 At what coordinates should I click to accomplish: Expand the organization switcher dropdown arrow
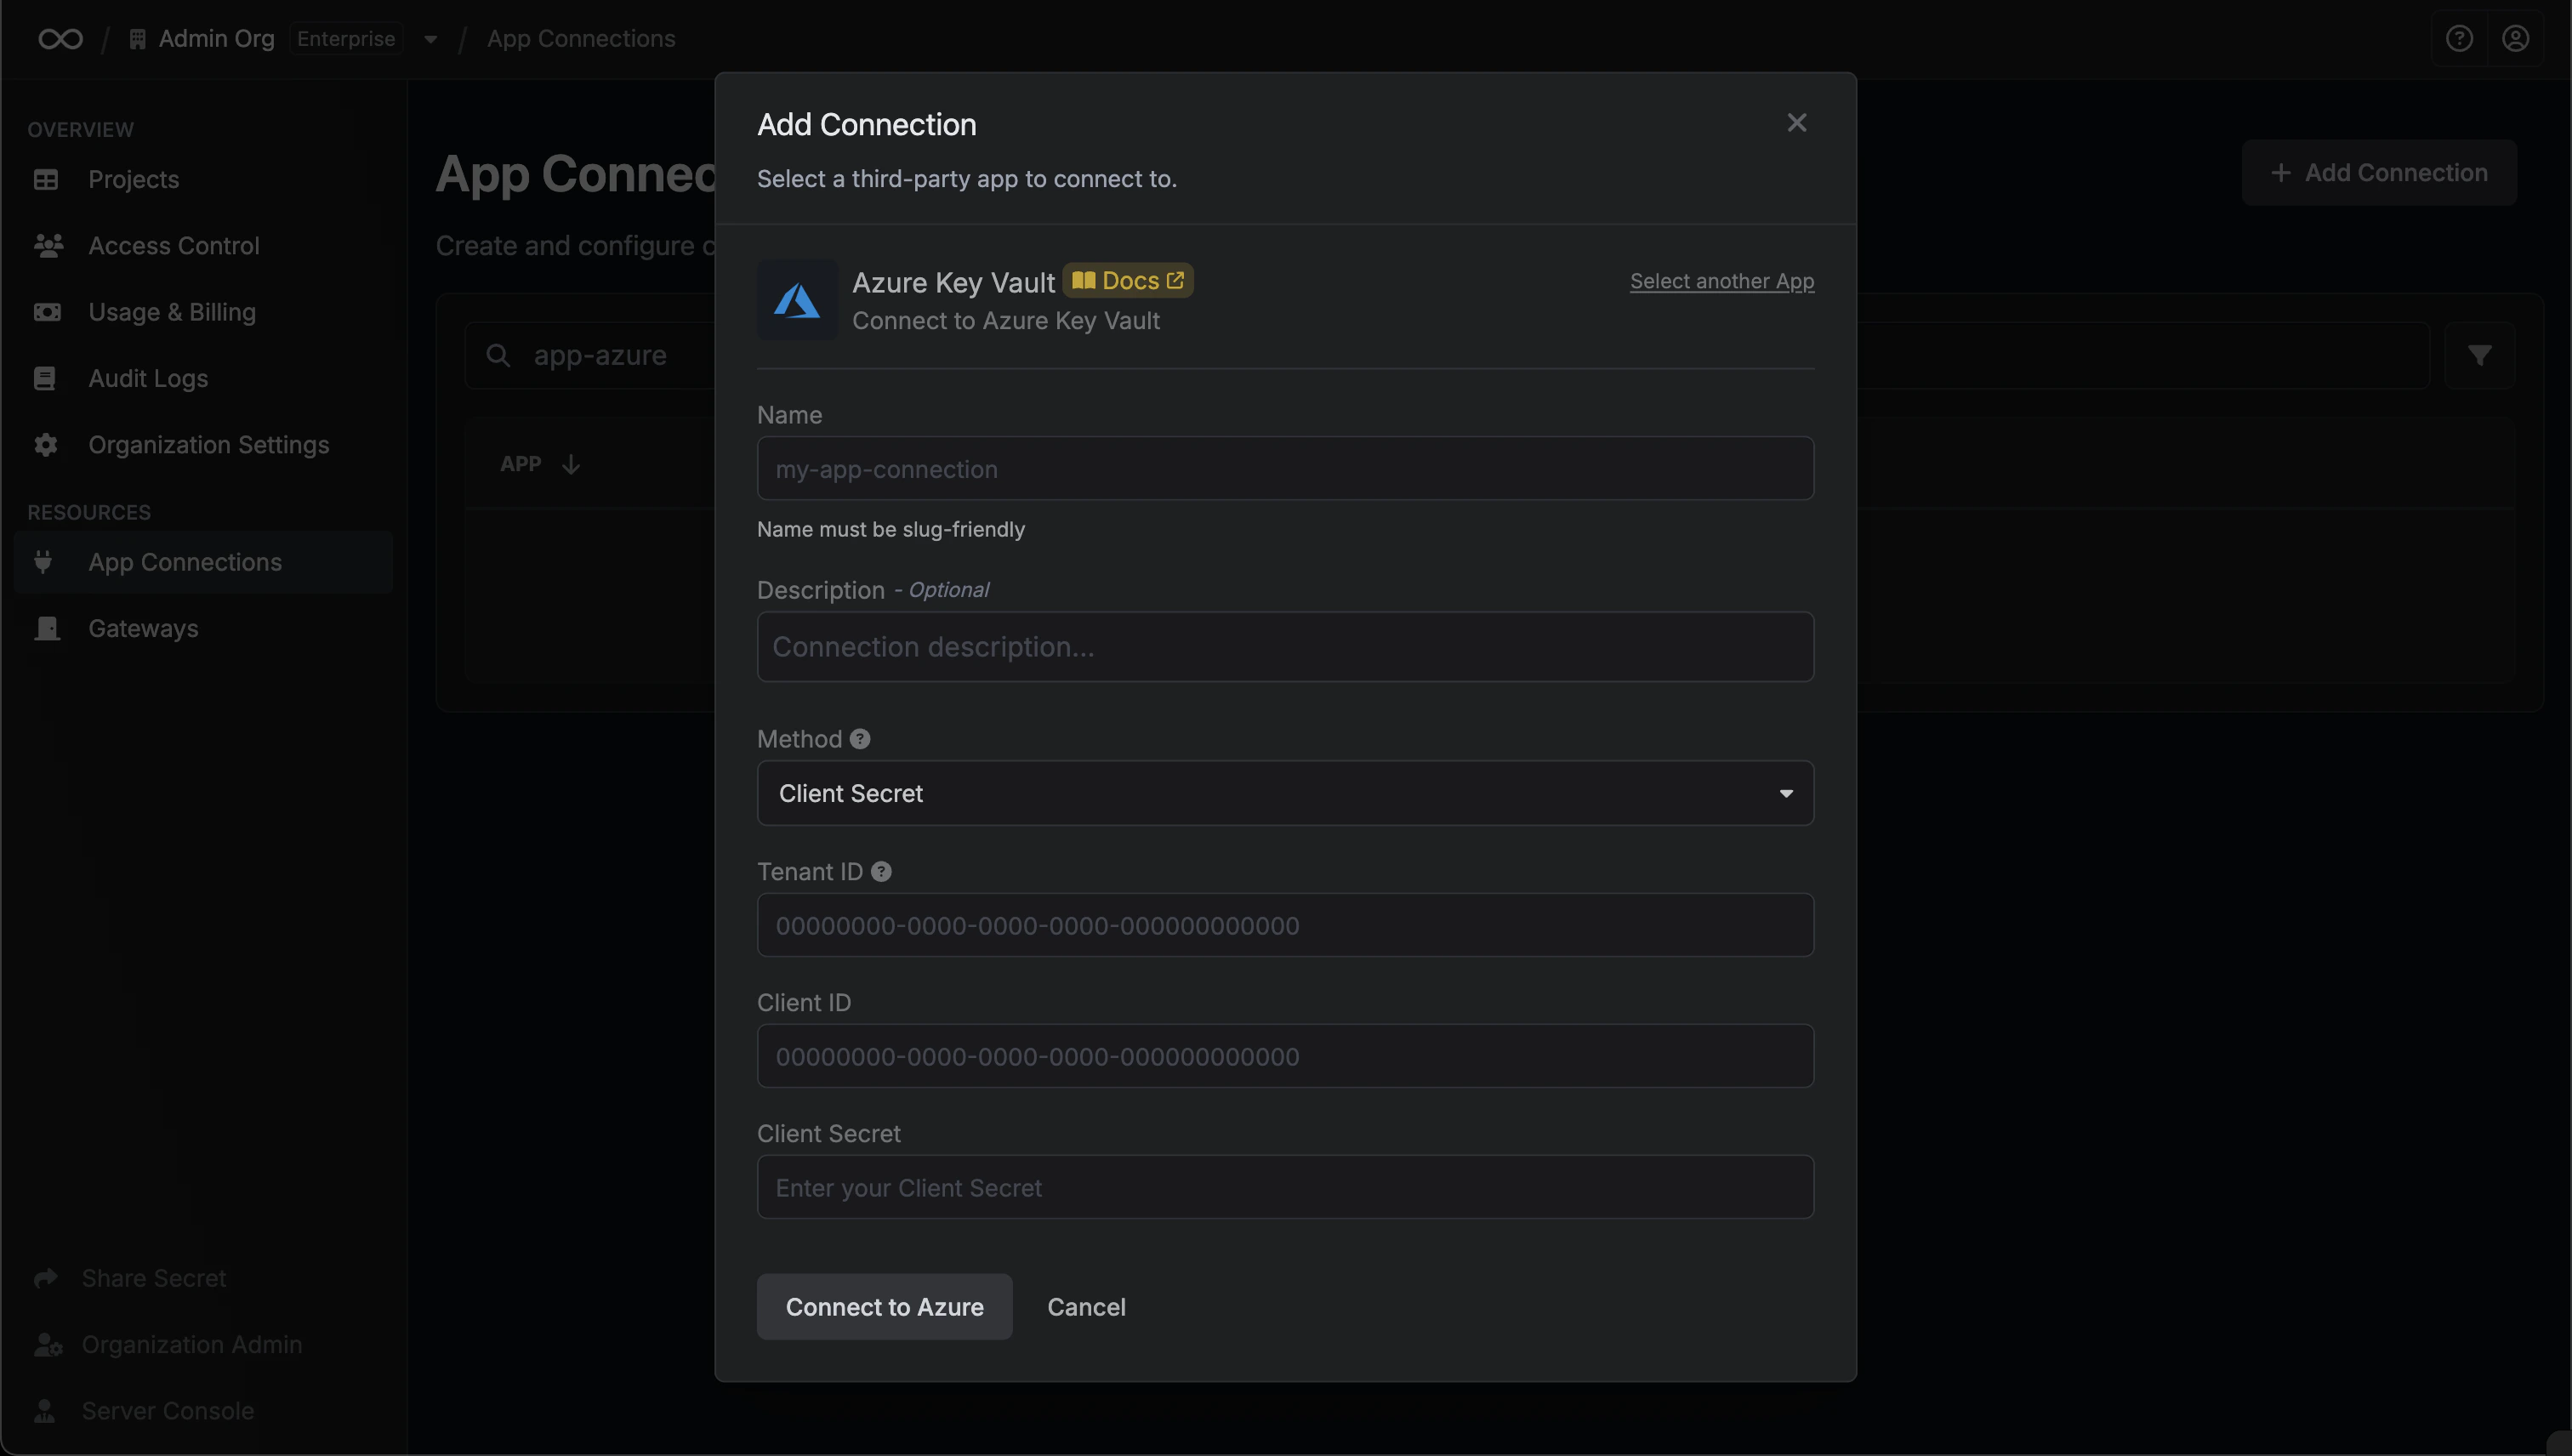tap(430, 40)
